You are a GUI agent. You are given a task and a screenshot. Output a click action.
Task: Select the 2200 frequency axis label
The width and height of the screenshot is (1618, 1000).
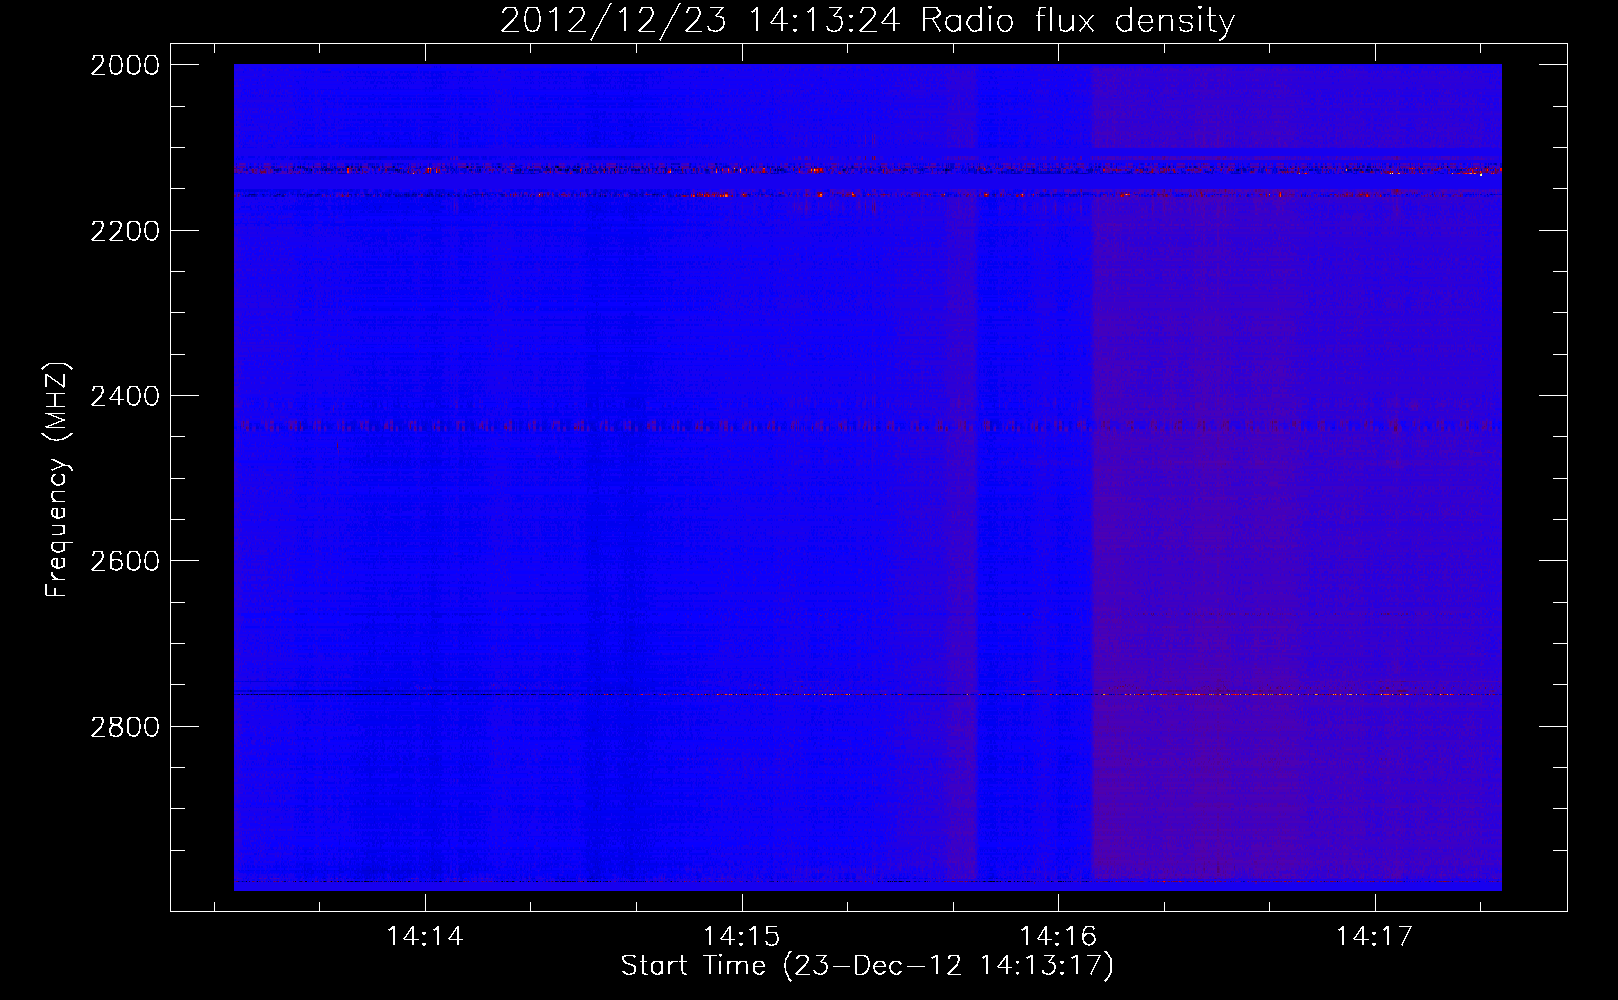(125, 231)
